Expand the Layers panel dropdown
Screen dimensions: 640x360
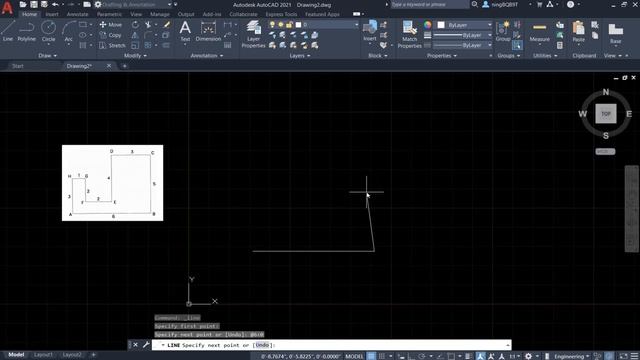(x=300, y=56)
